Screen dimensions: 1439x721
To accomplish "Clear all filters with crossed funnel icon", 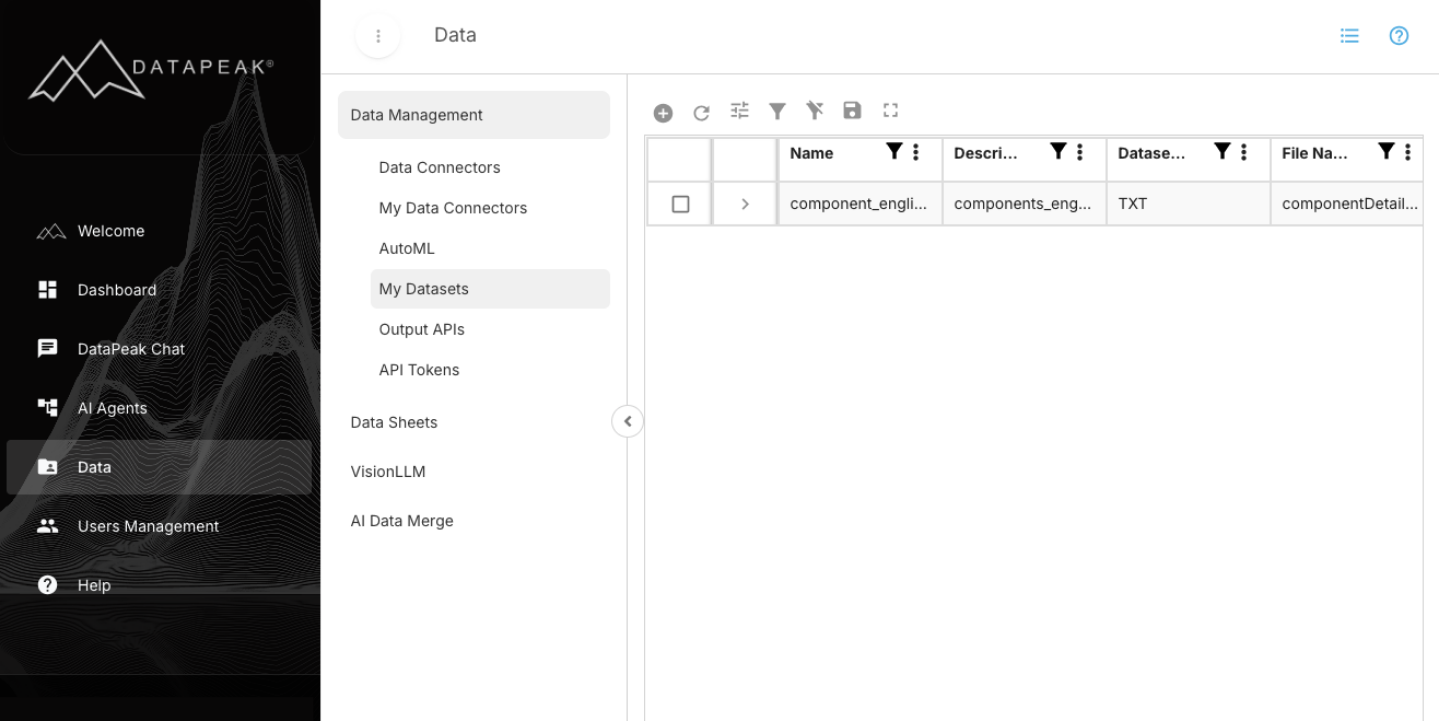I will (x=815, y=110).
